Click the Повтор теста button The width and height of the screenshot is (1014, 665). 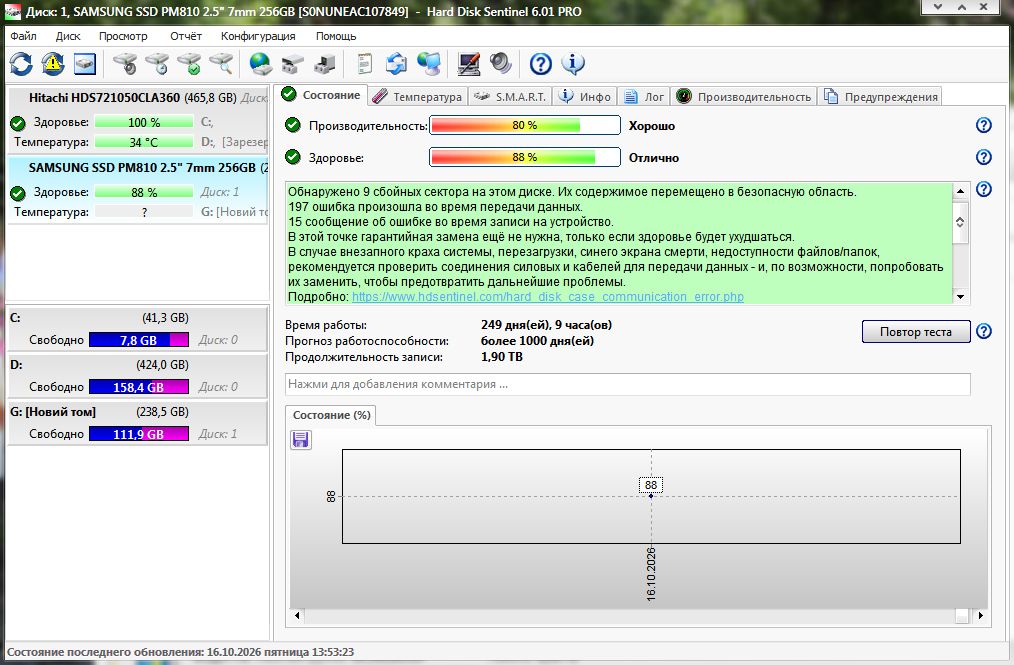(916, 332)
